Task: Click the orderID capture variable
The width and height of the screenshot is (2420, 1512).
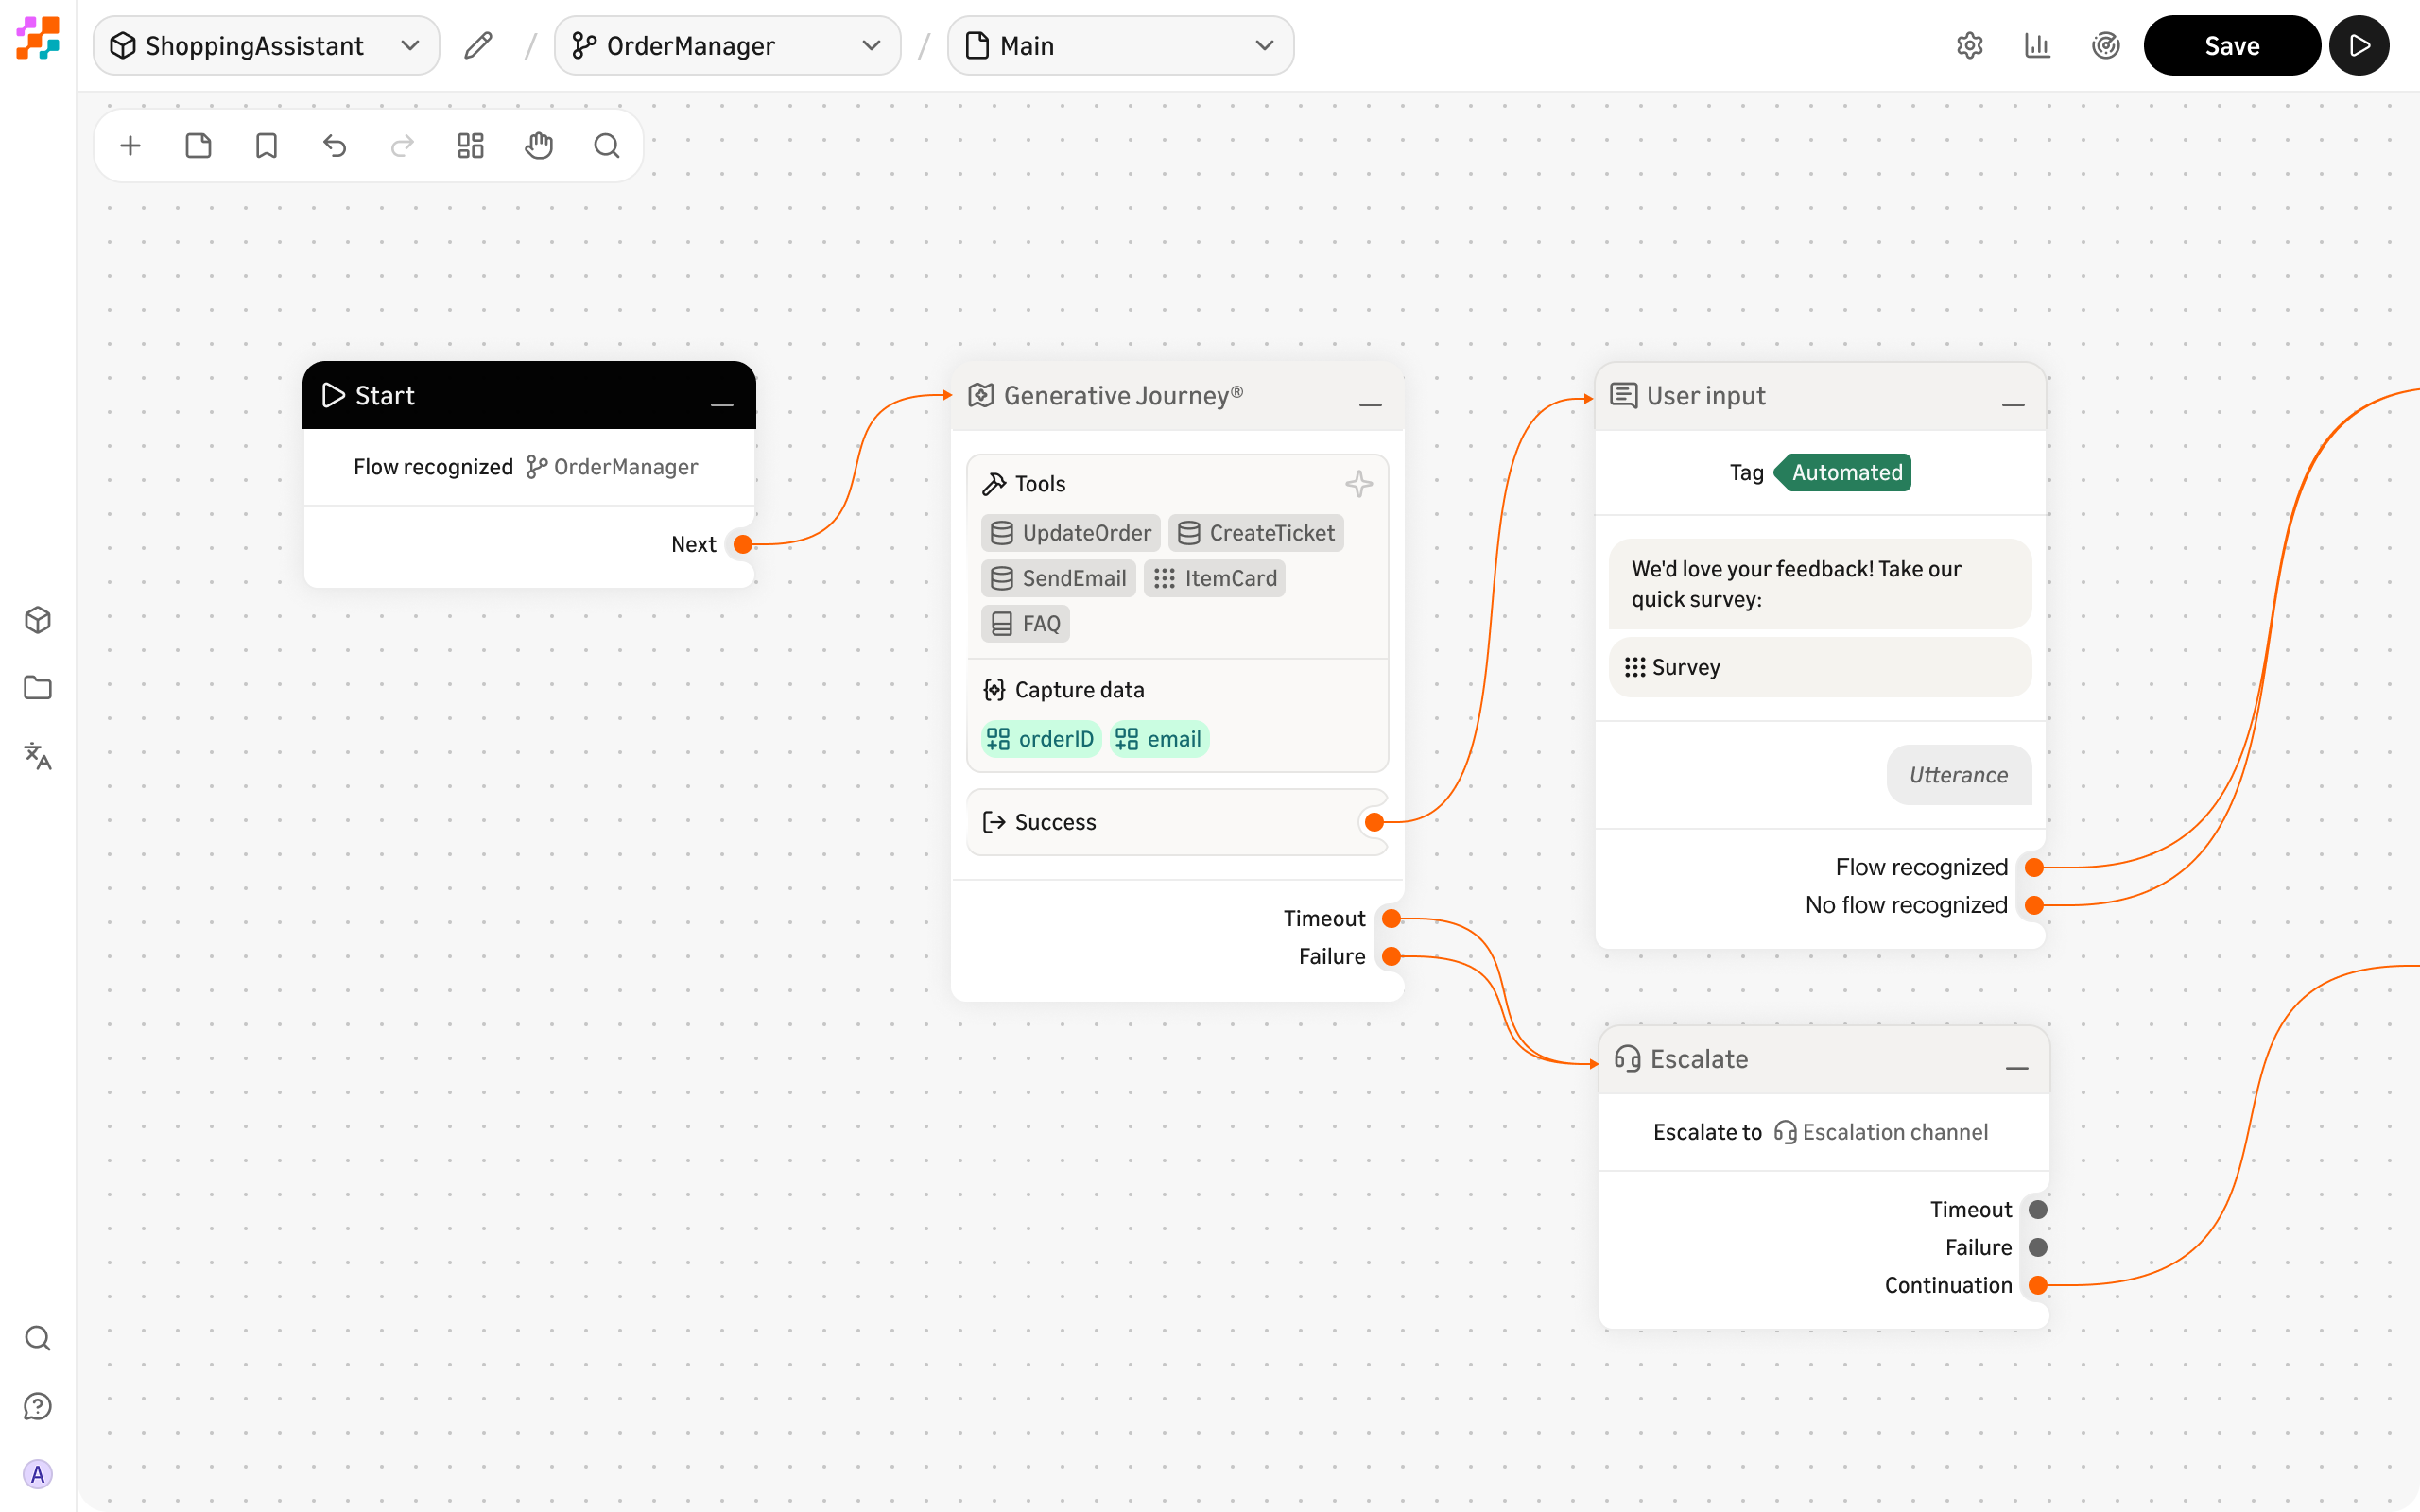Action: pyautogui.click(x=1041, y=739)
